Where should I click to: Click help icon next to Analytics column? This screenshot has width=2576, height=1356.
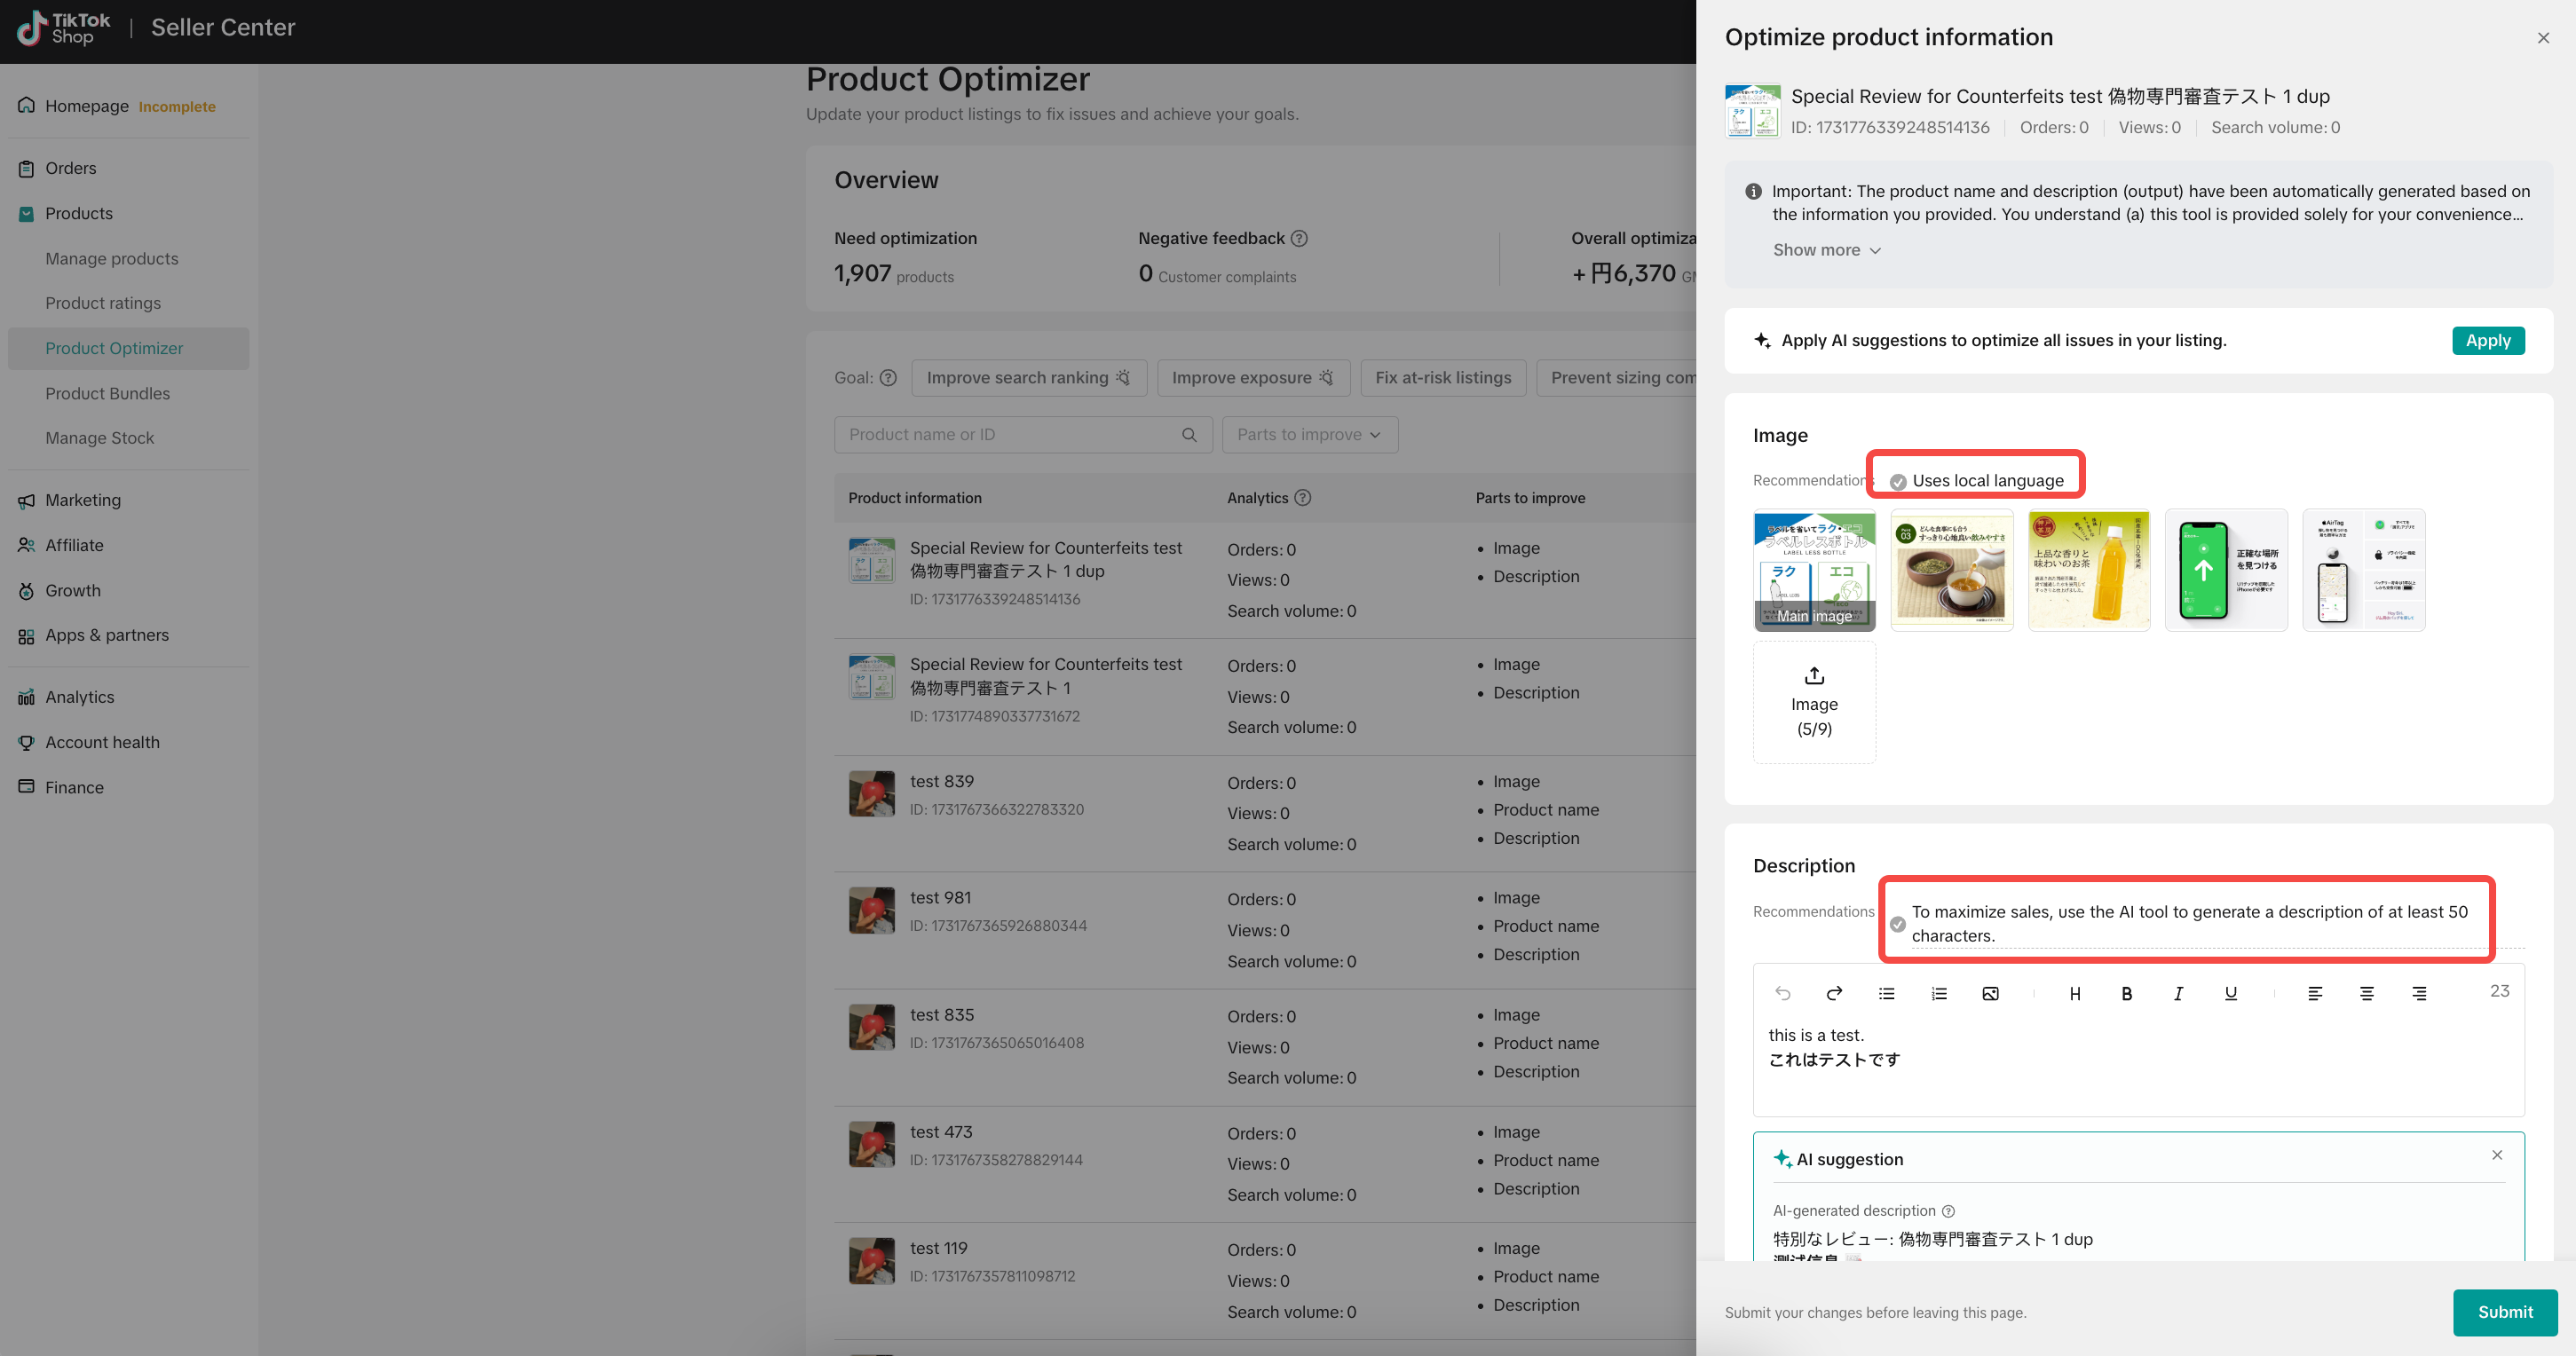1302,498
